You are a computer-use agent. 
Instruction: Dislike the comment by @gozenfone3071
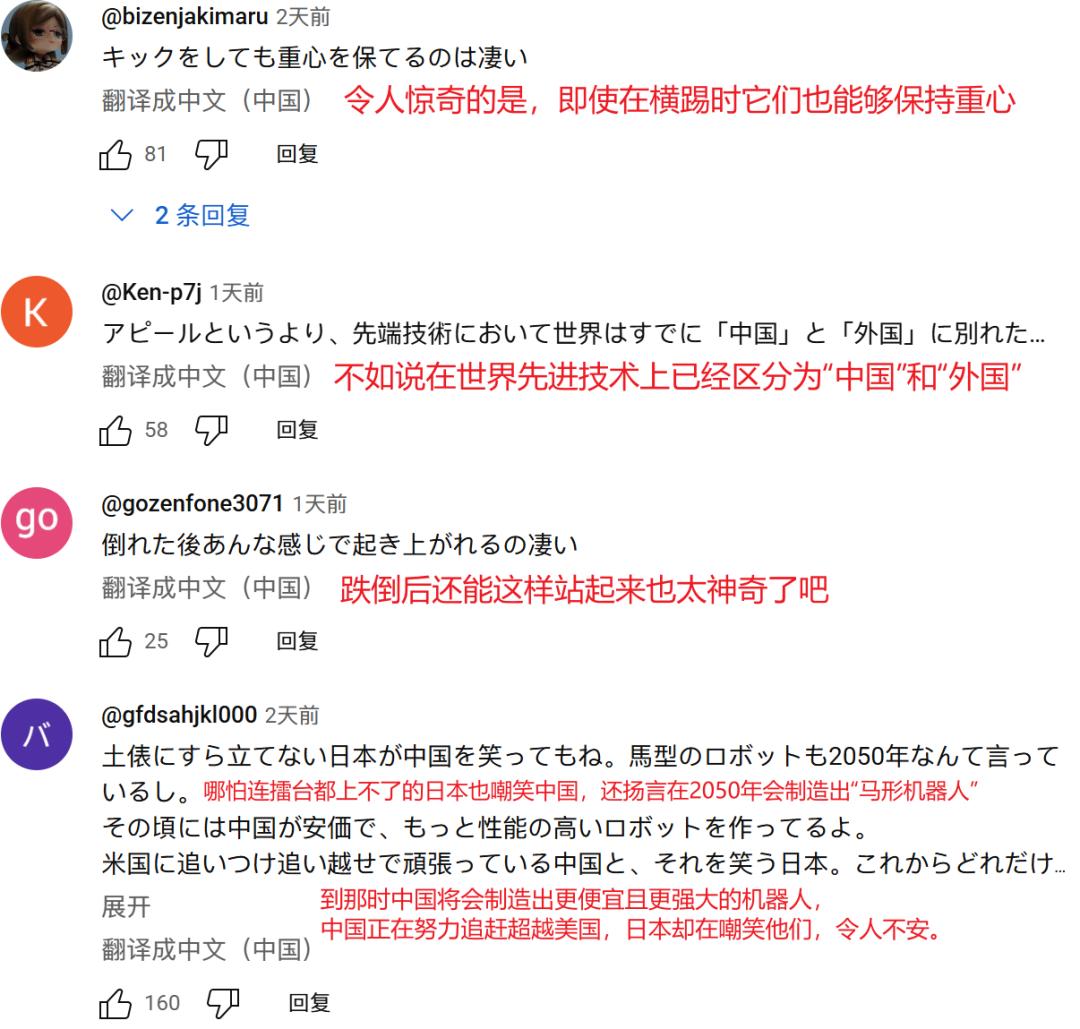pyautogui.click(x=211, y=642)
